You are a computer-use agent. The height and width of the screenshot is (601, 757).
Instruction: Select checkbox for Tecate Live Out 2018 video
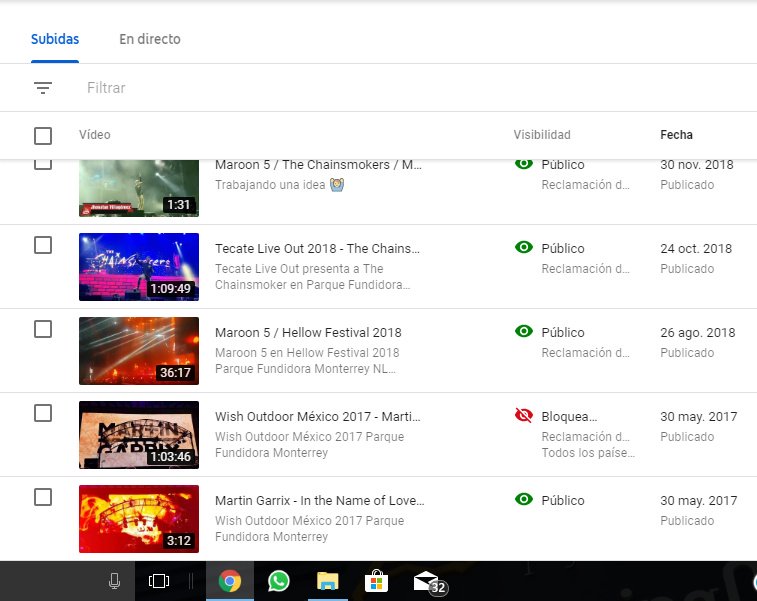pyautogui.click(x=43, y=245)
